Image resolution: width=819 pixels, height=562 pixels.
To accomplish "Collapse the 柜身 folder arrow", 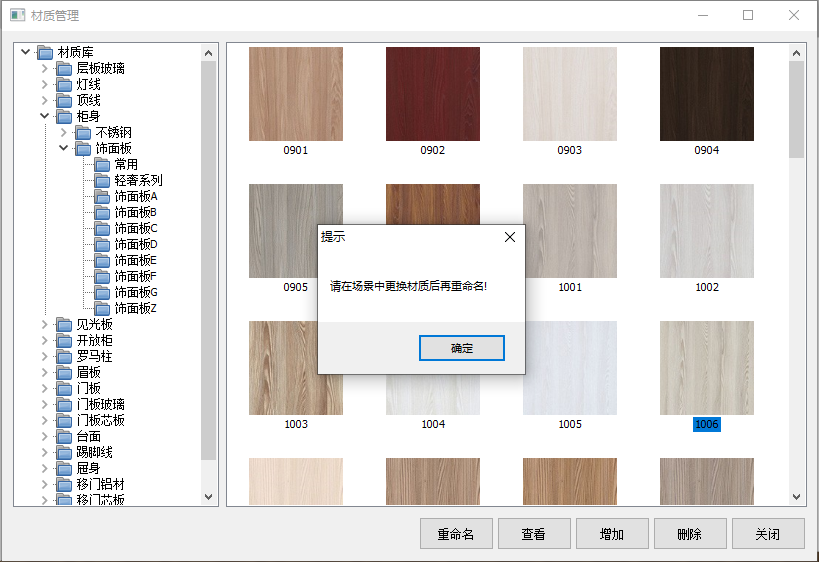I will (44, 116).
